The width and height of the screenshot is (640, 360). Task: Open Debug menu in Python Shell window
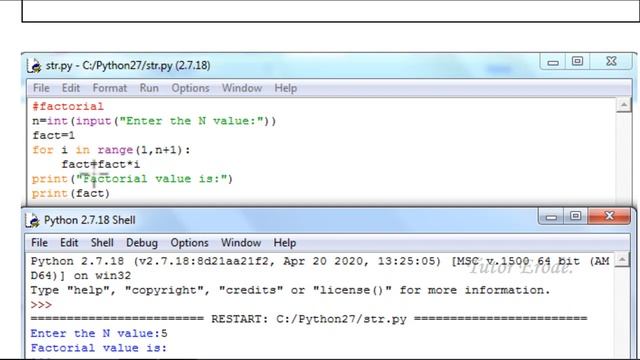tap(142, 243)
